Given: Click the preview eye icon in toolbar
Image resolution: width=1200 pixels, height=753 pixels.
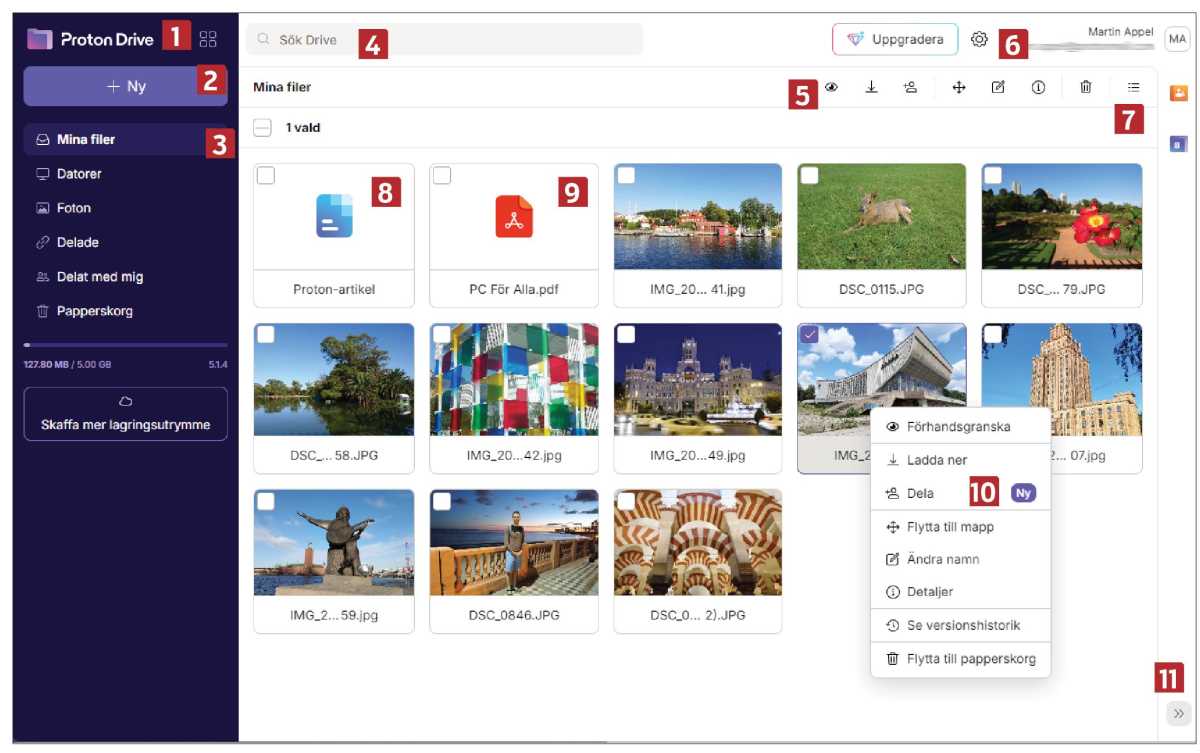Looking at the screenshot, I should (x=831, y=88).
